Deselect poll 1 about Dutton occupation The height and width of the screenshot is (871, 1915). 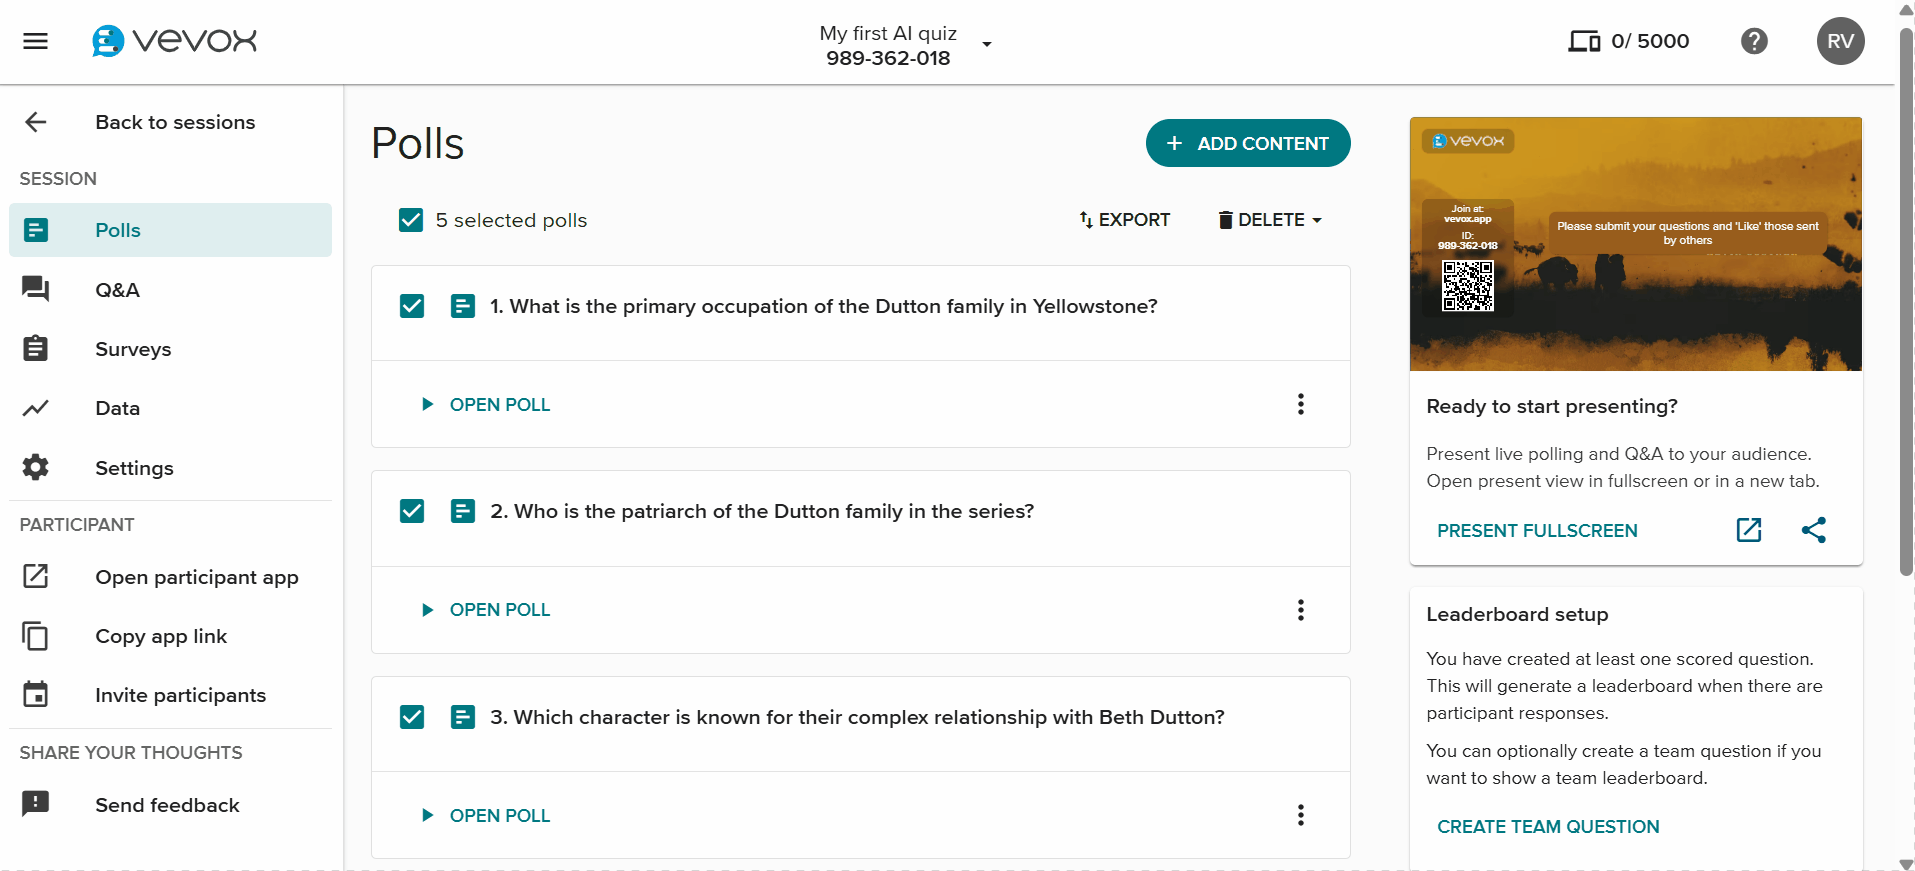tap(412, 306)
